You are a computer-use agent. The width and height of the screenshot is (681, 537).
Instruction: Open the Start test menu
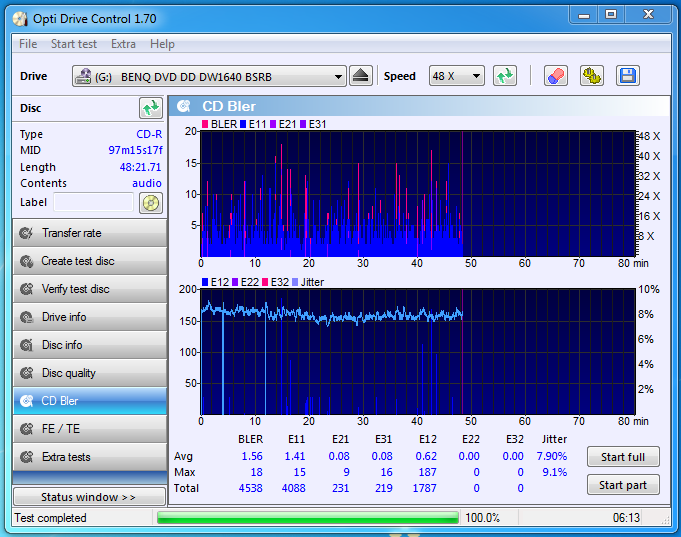point(74,44)
